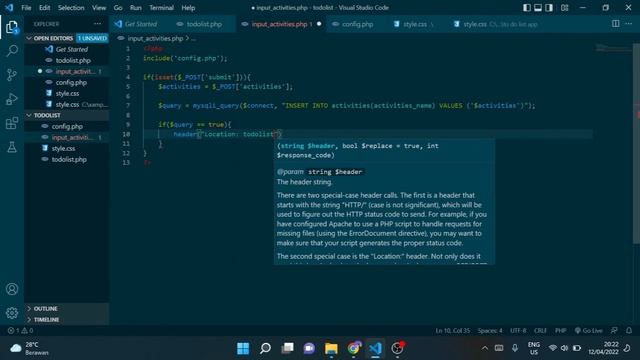Click the Explorer more actions ellipsis
This screenshot has height=360, width=640.
click(x=98, y=24)
